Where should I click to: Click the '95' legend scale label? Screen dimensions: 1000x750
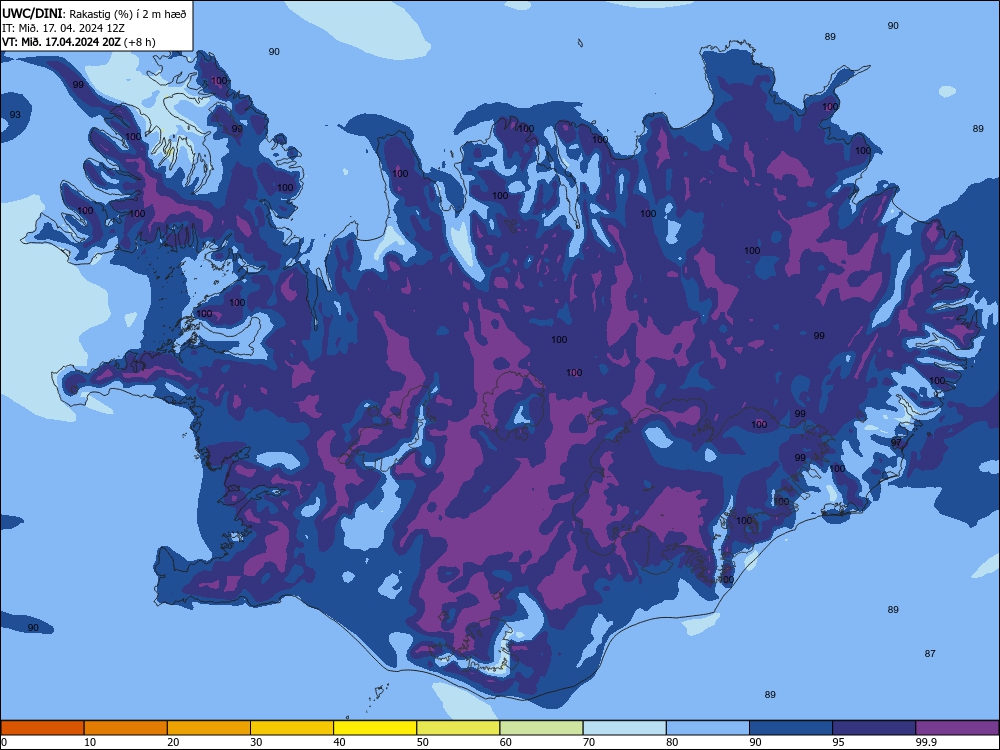click(x=839, y=742)
